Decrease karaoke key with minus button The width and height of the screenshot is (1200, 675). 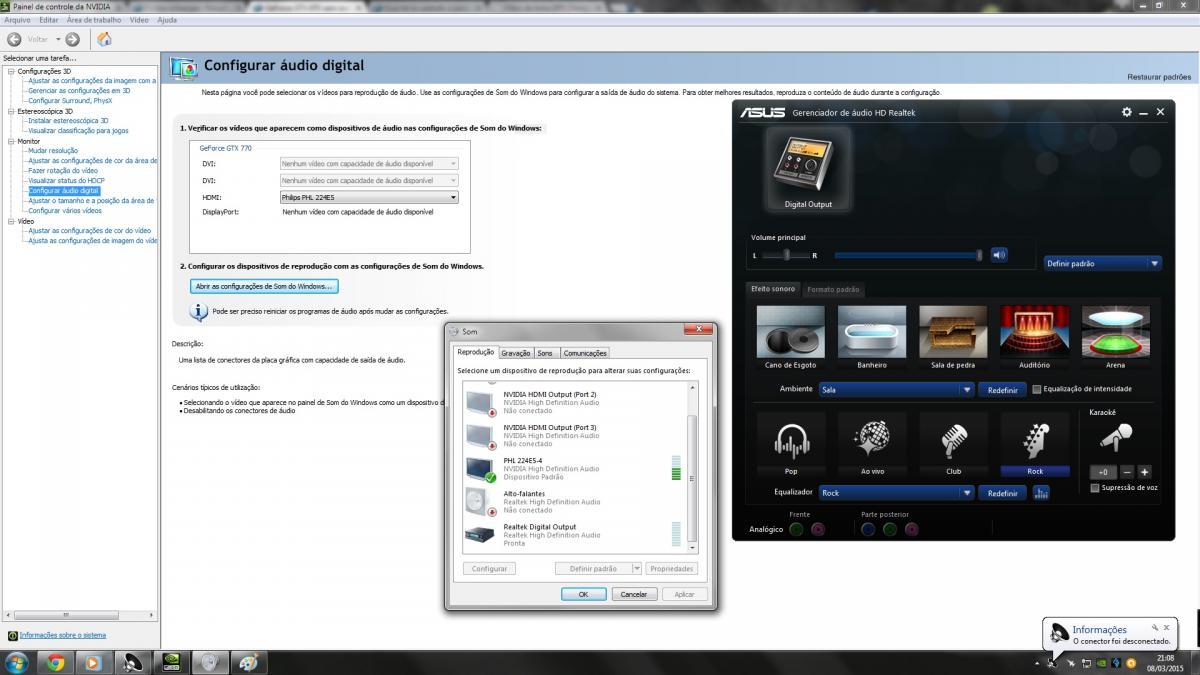pos(1127,472)
